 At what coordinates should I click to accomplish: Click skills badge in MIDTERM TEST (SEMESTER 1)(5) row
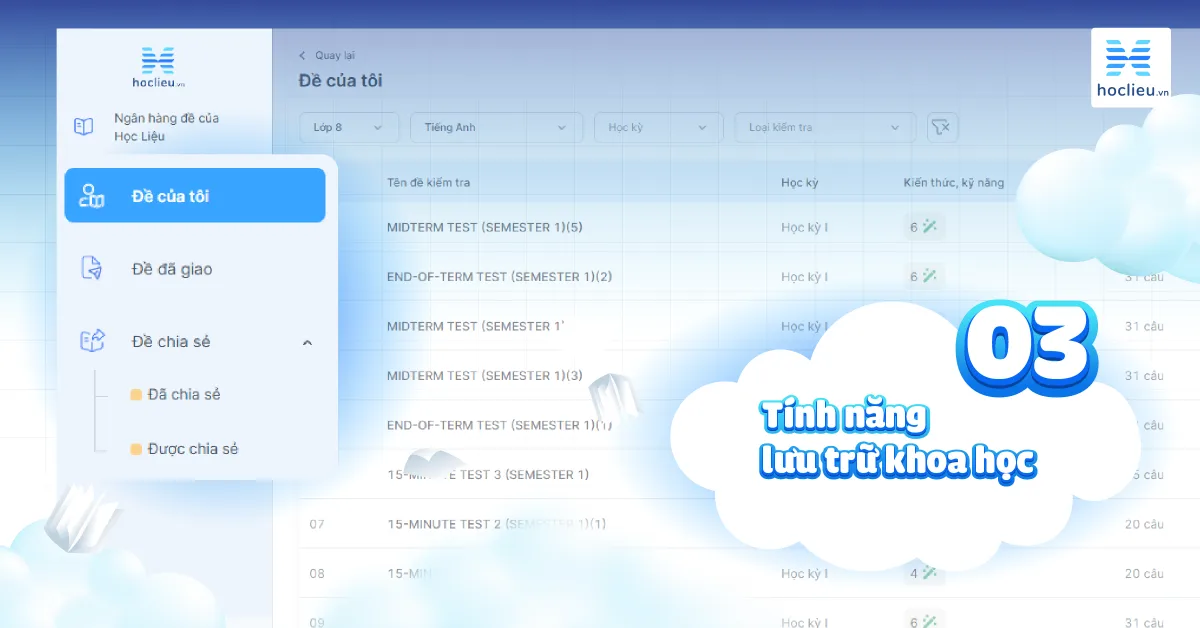(924, 227)
